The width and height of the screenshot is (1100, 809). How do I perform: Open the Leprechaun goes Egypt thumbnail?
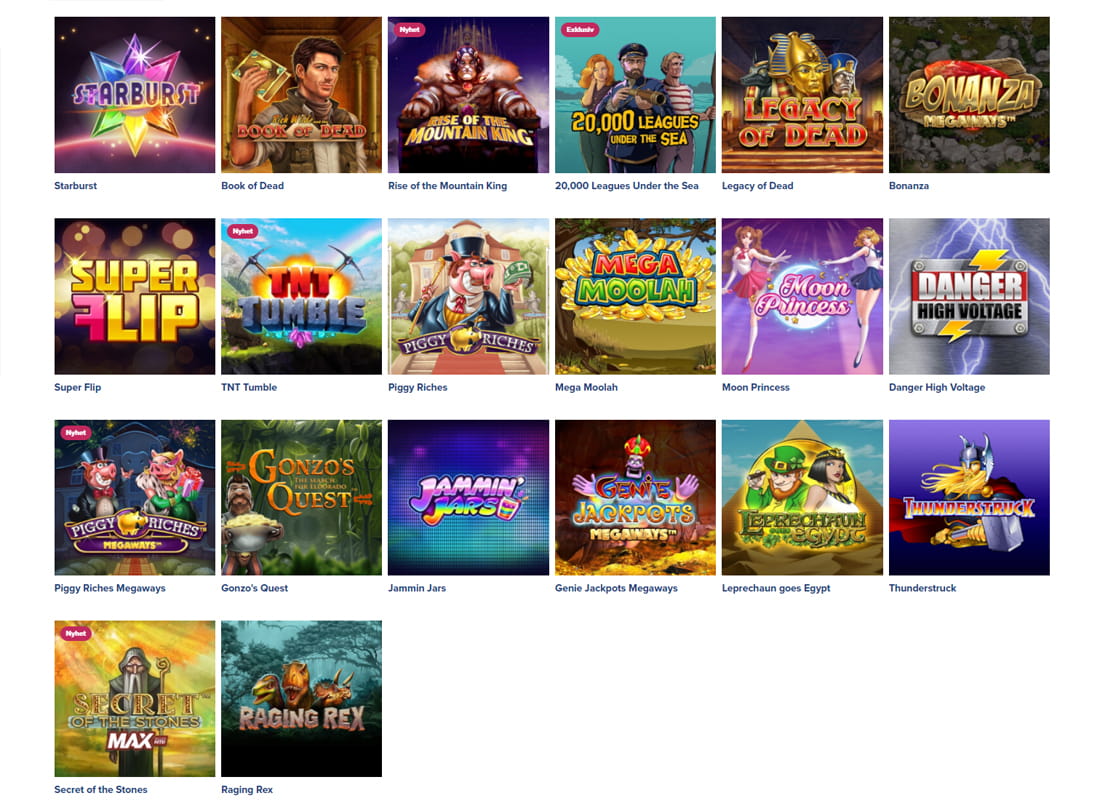(803, 497)
